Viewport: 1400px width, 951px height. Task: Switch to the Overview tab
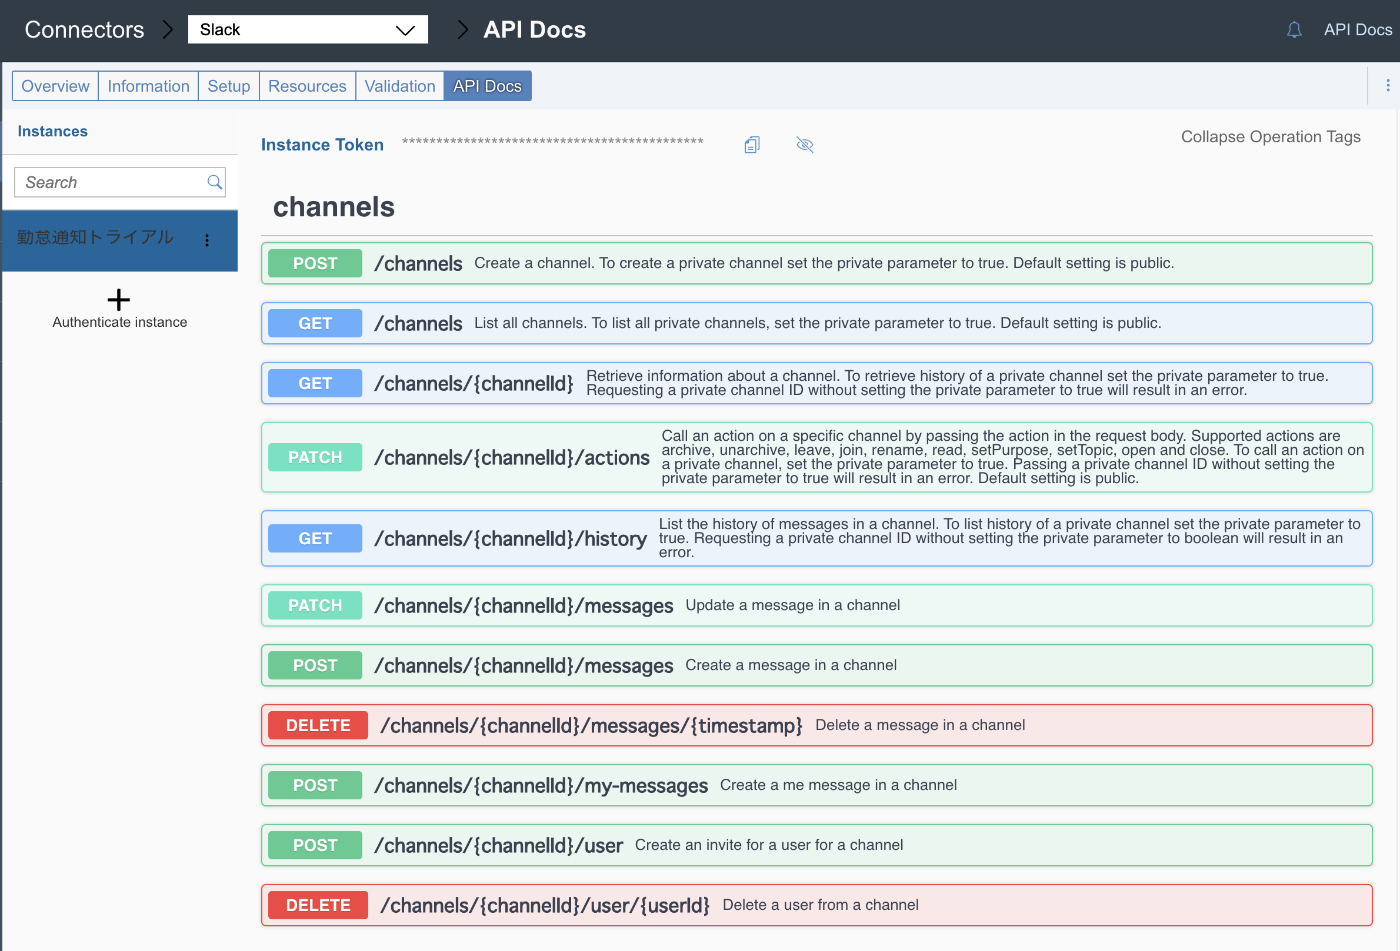point(55,86)
